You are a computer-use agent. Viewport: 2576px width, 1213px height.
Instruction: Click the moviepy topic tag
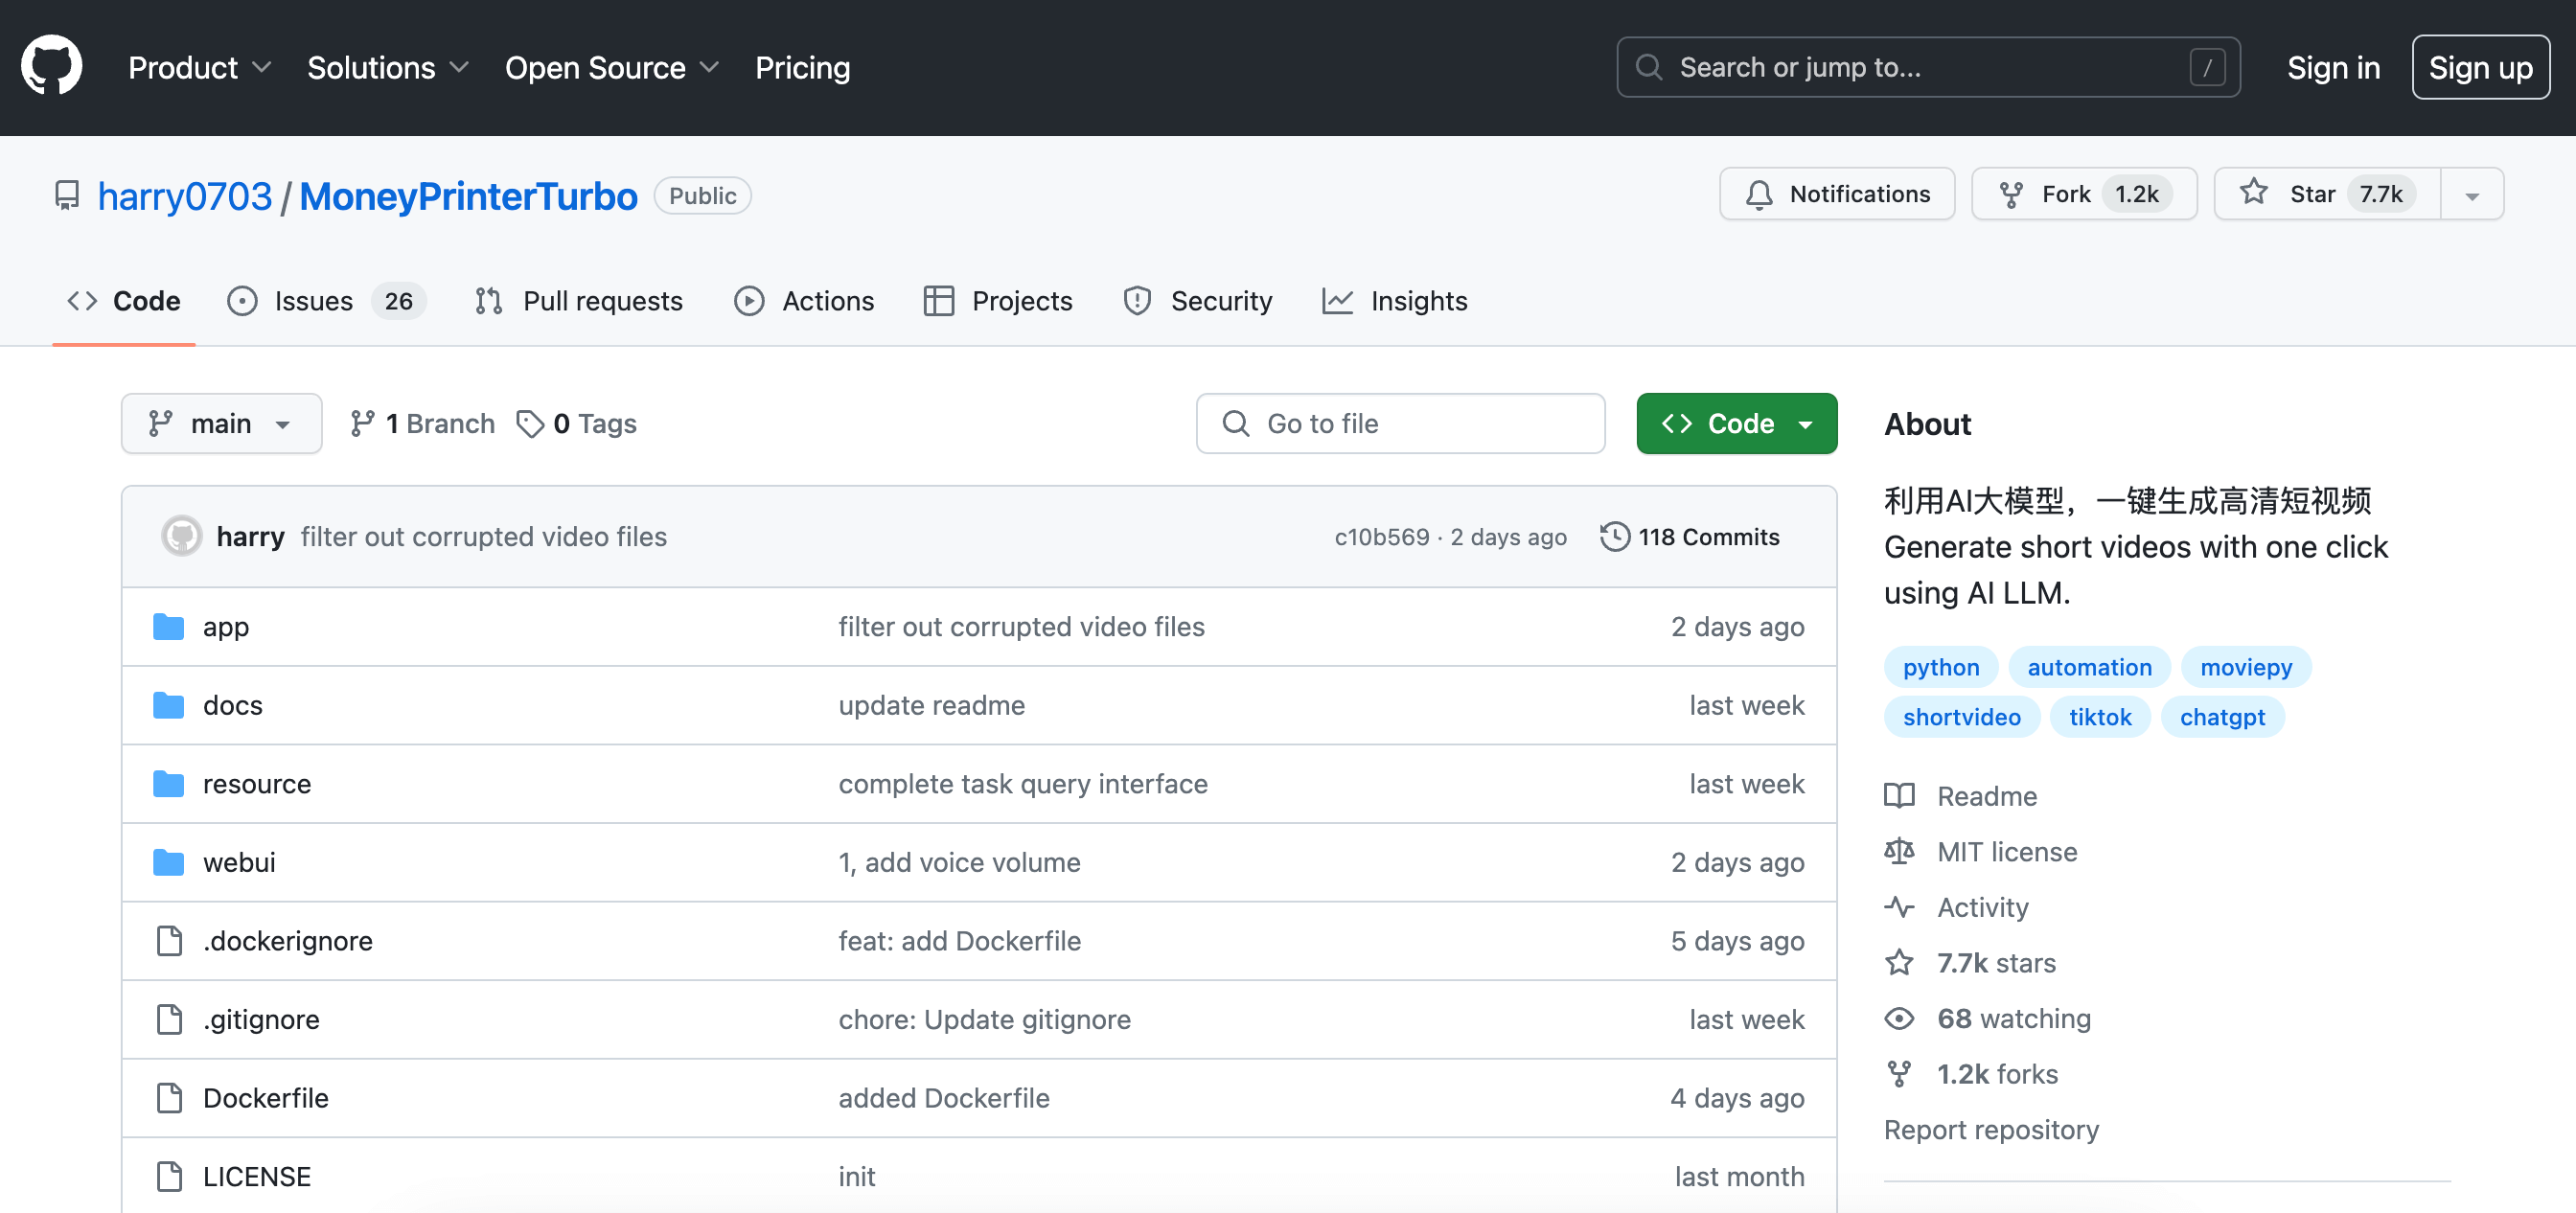tap(2245, 667)
